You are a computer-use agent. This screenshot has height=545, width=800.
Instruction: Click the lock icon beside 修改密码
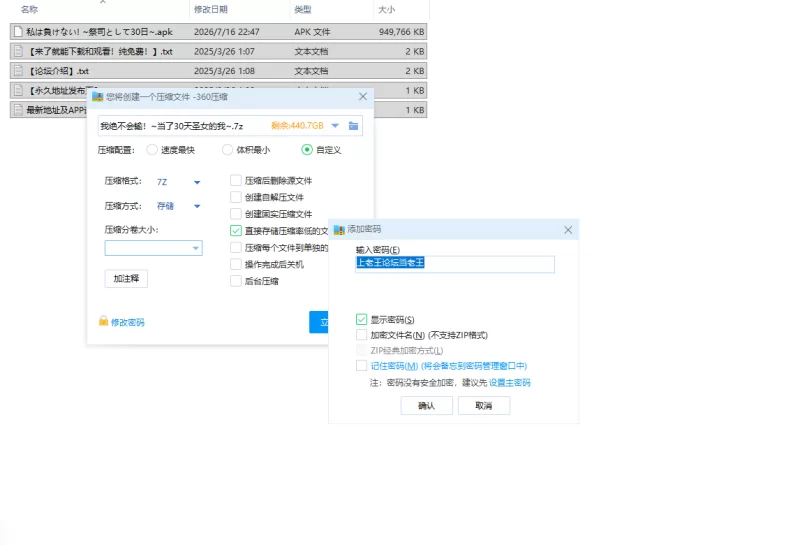(103, 321)
